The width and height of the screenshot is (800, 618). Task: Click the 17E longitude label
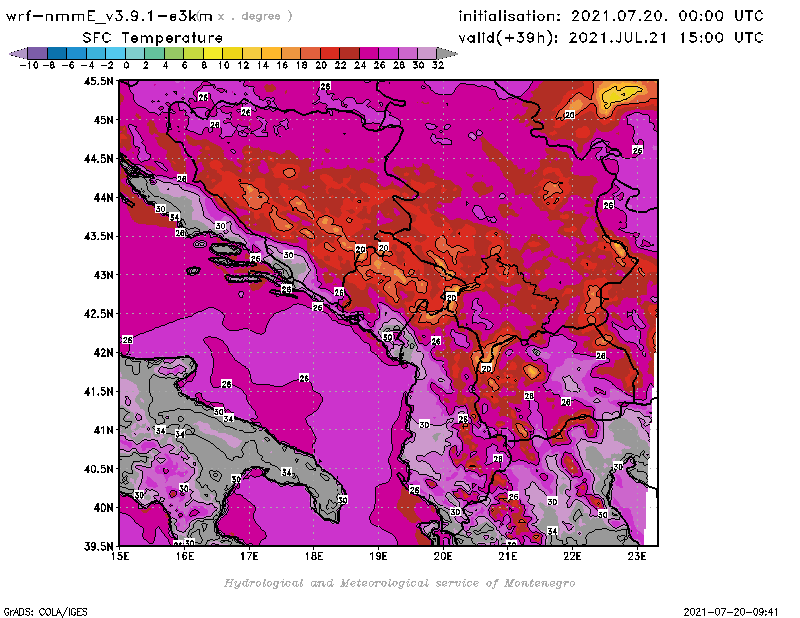[x=249, y=556]
